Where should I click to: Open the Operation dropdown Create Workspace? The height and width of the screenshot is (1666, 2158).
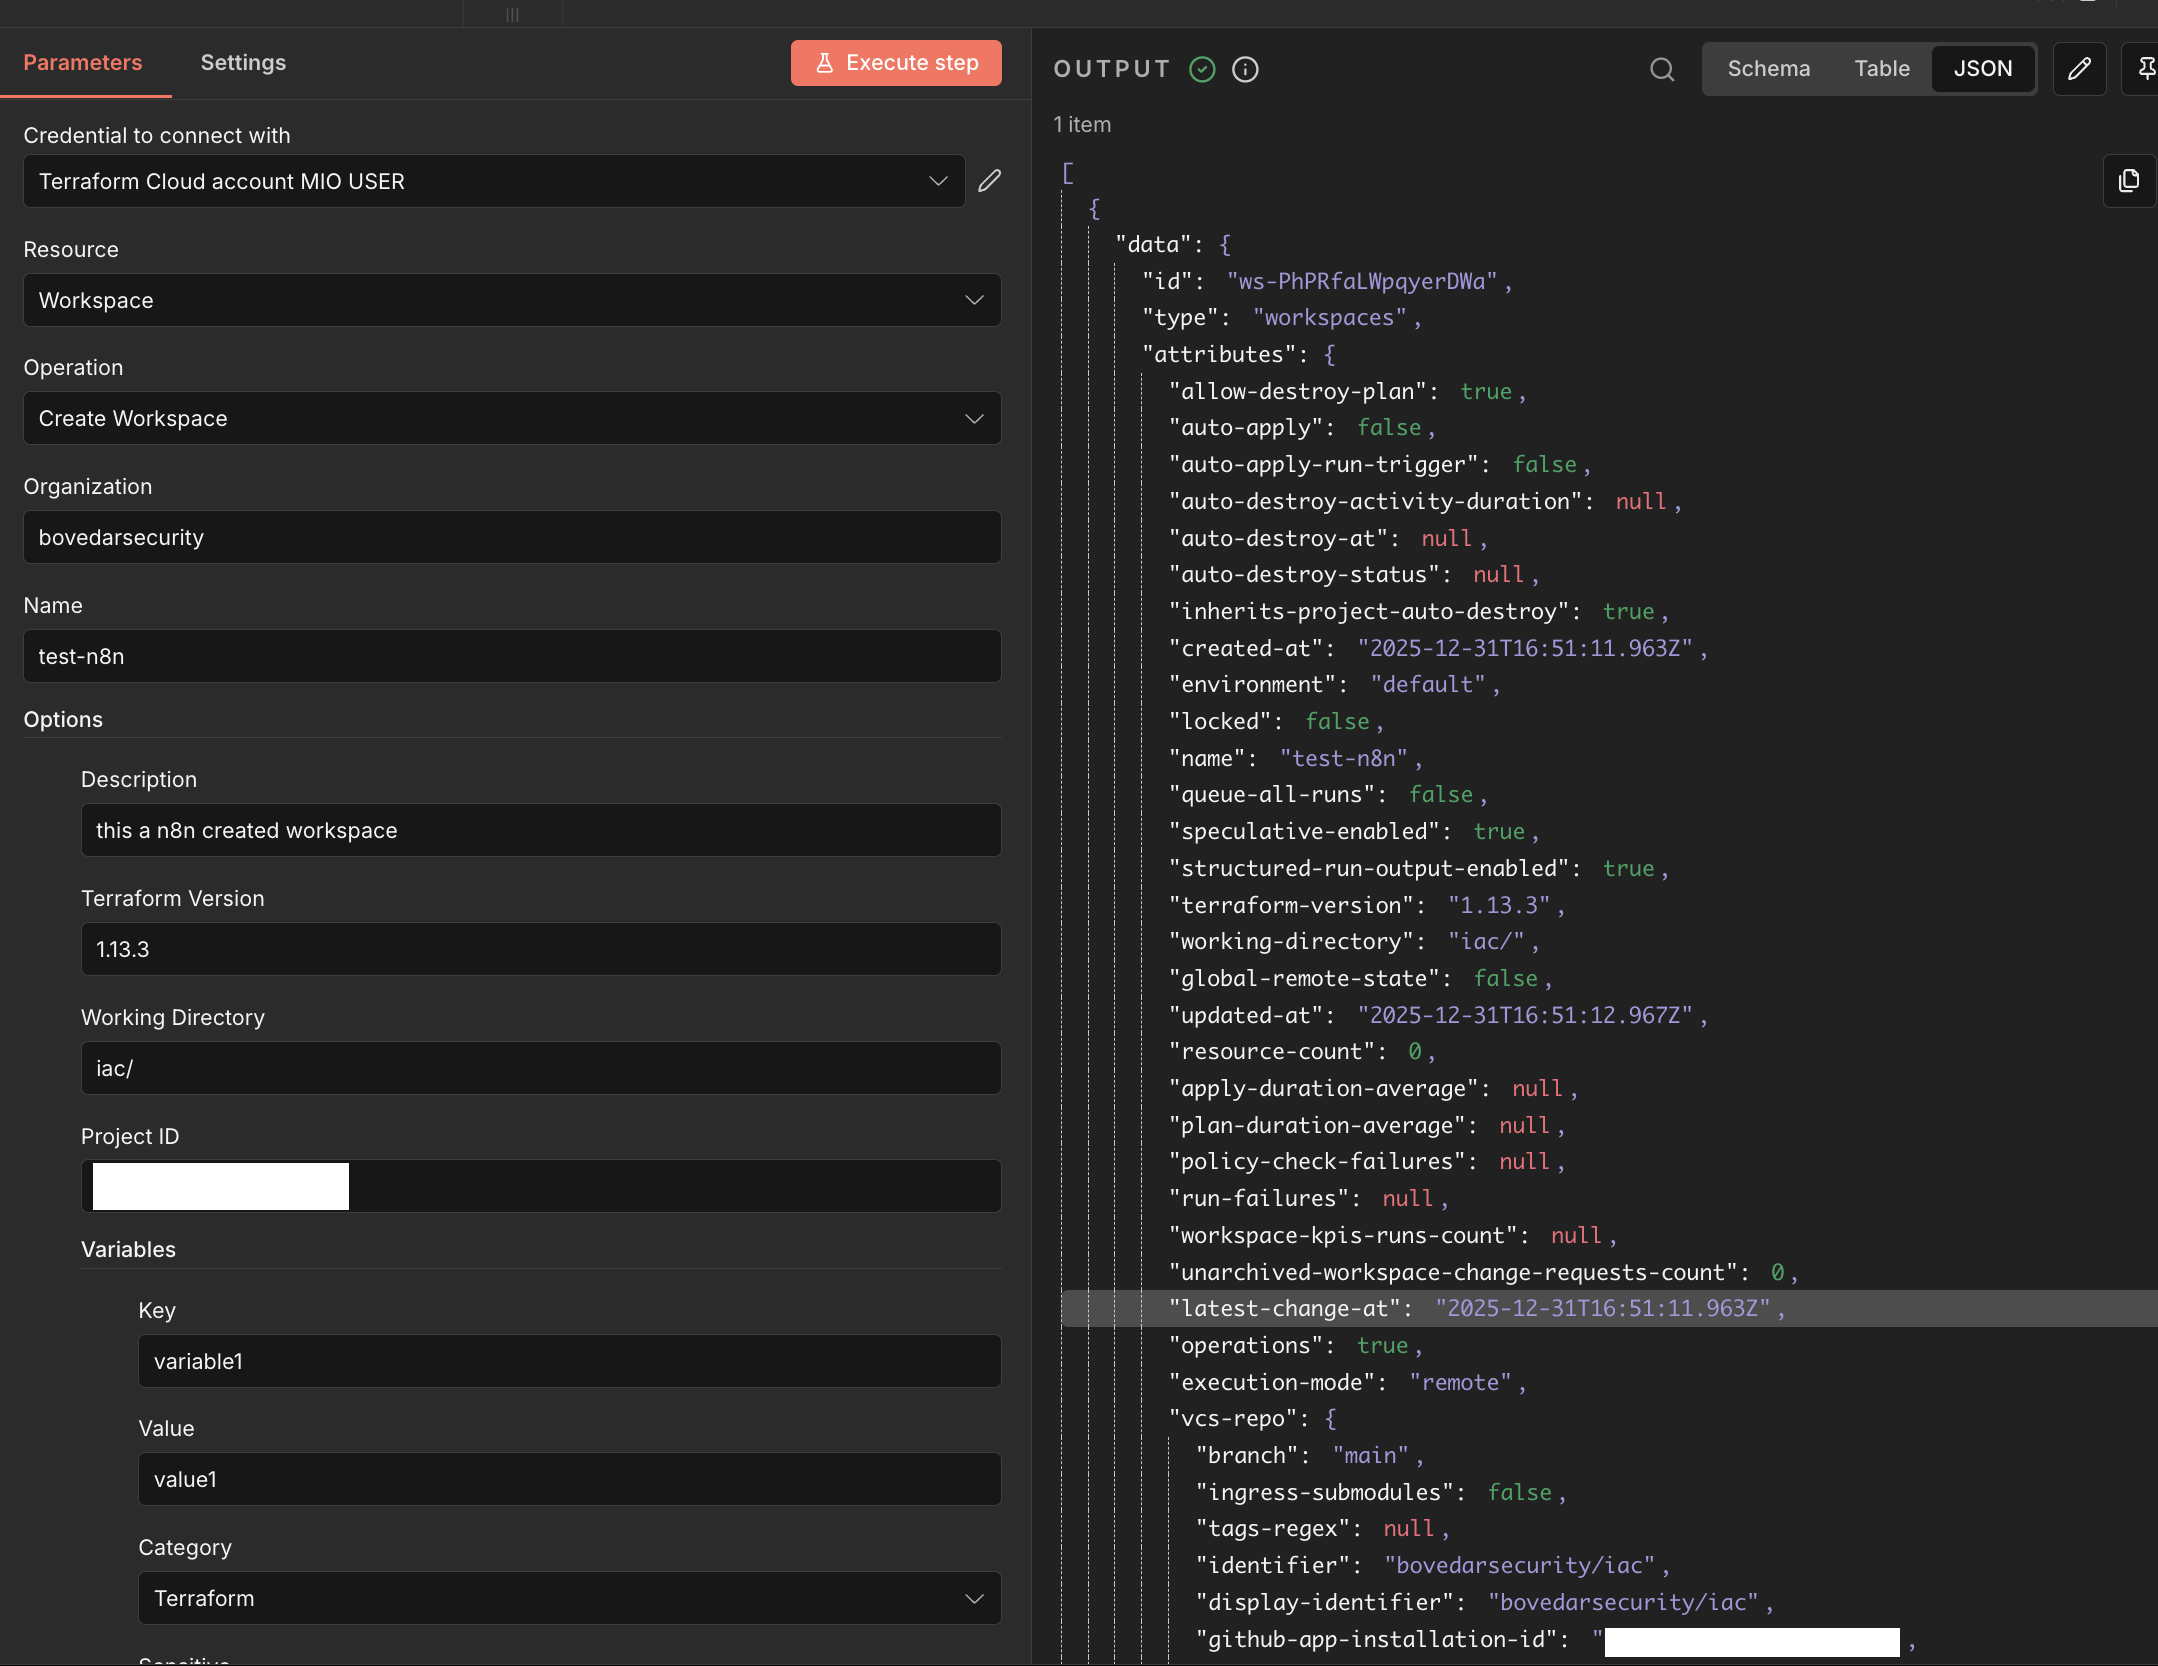click(x=512, y=418)
